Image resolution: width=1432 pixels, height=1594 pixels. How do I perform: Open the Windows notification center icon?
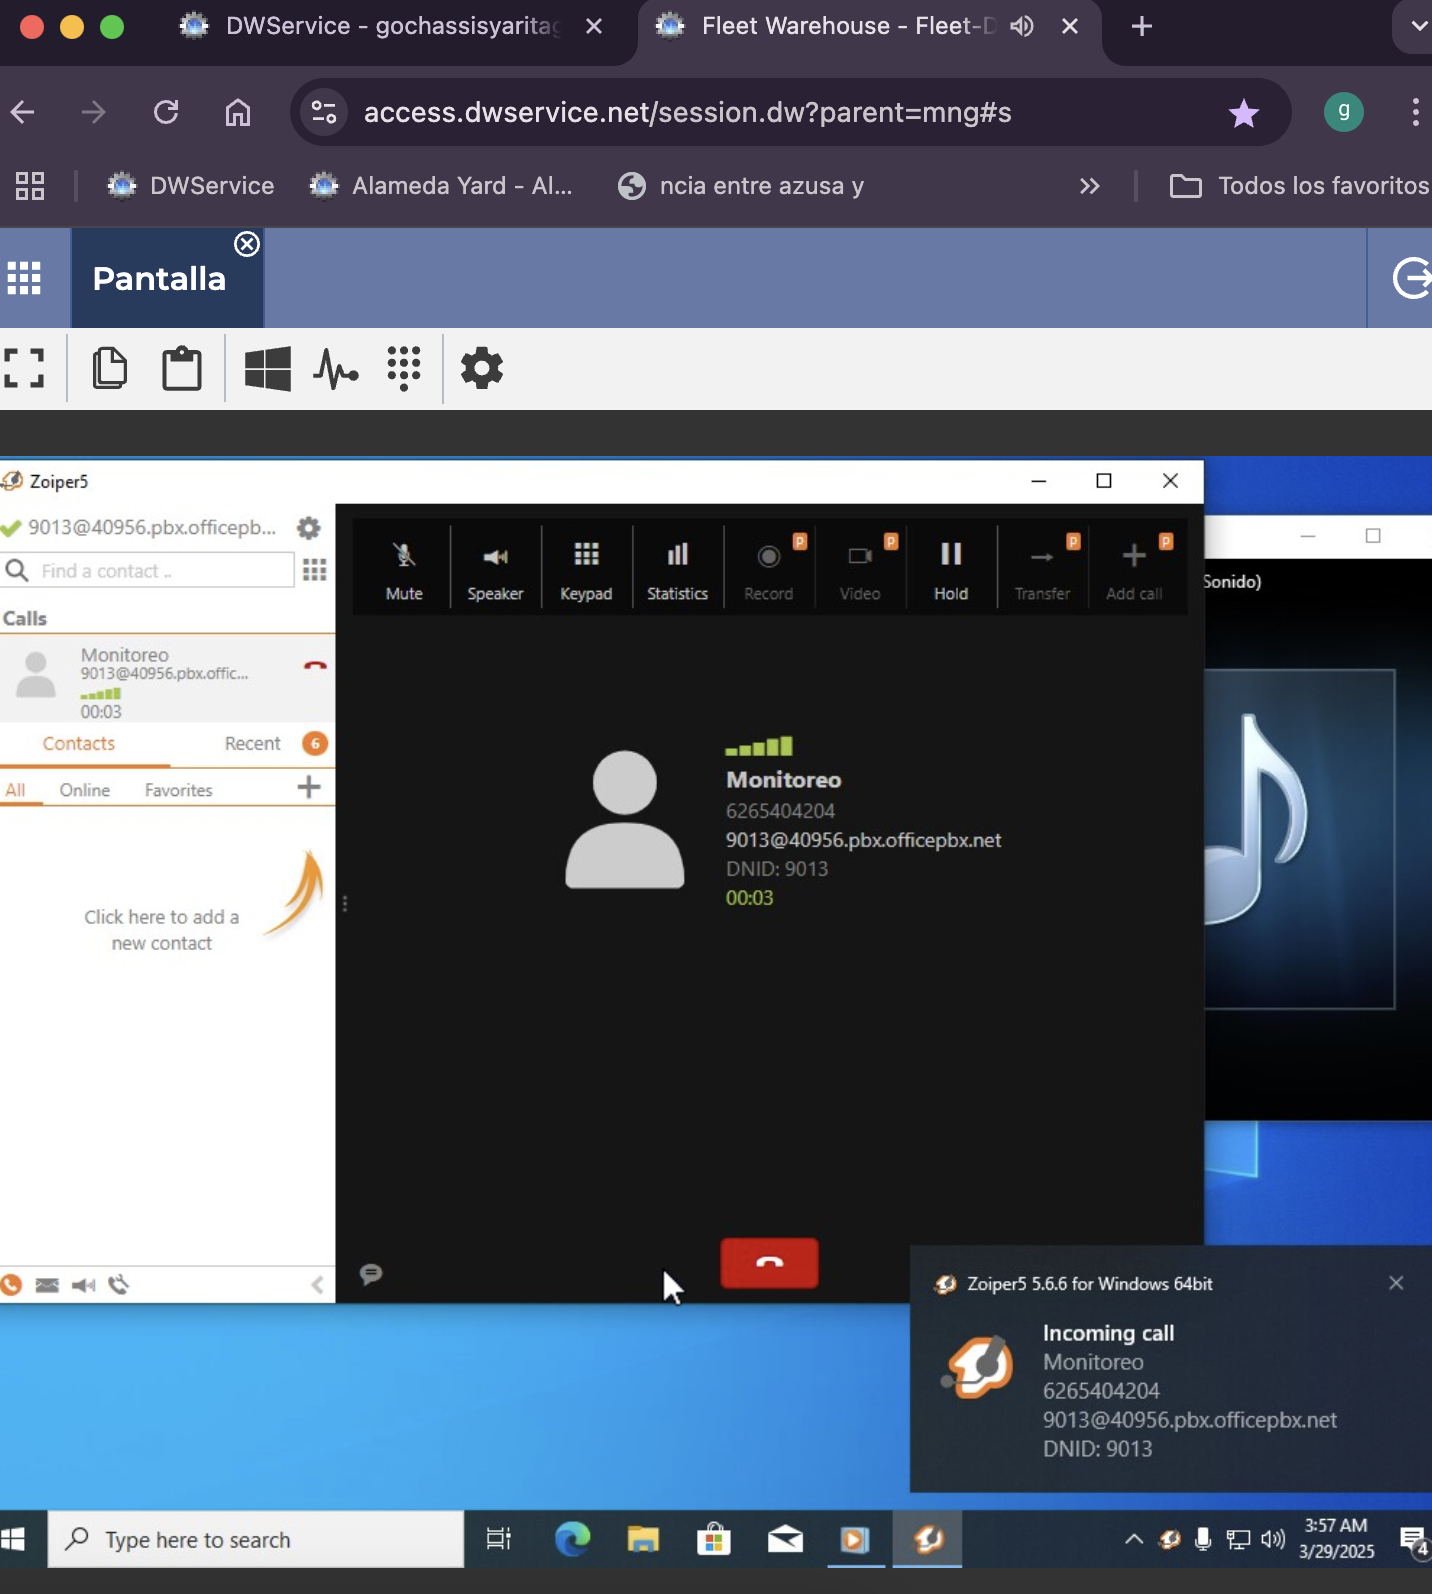point(1414,1541)
